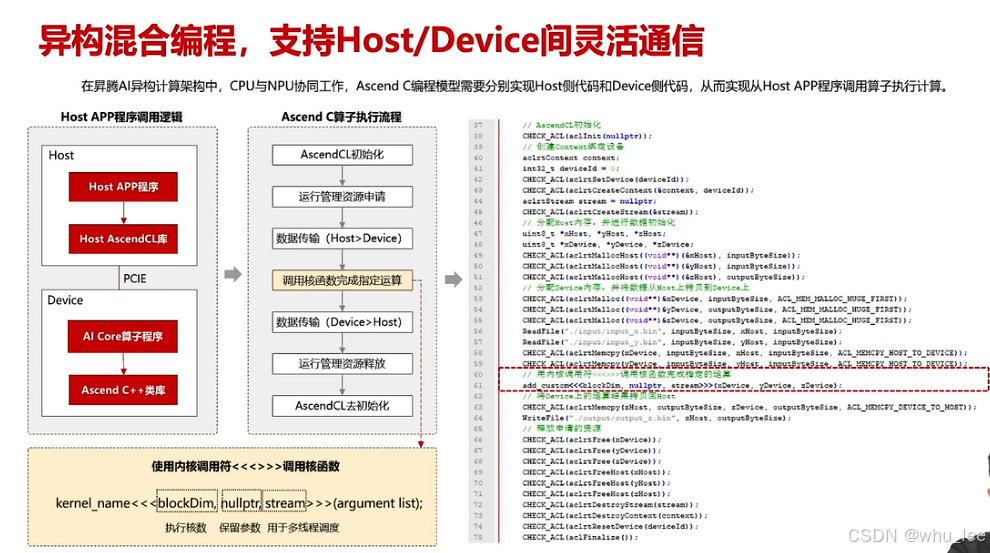
Task: Click code line 75 'CHECK_ACL(aclFinalize());'
Action: click(580, 537)
